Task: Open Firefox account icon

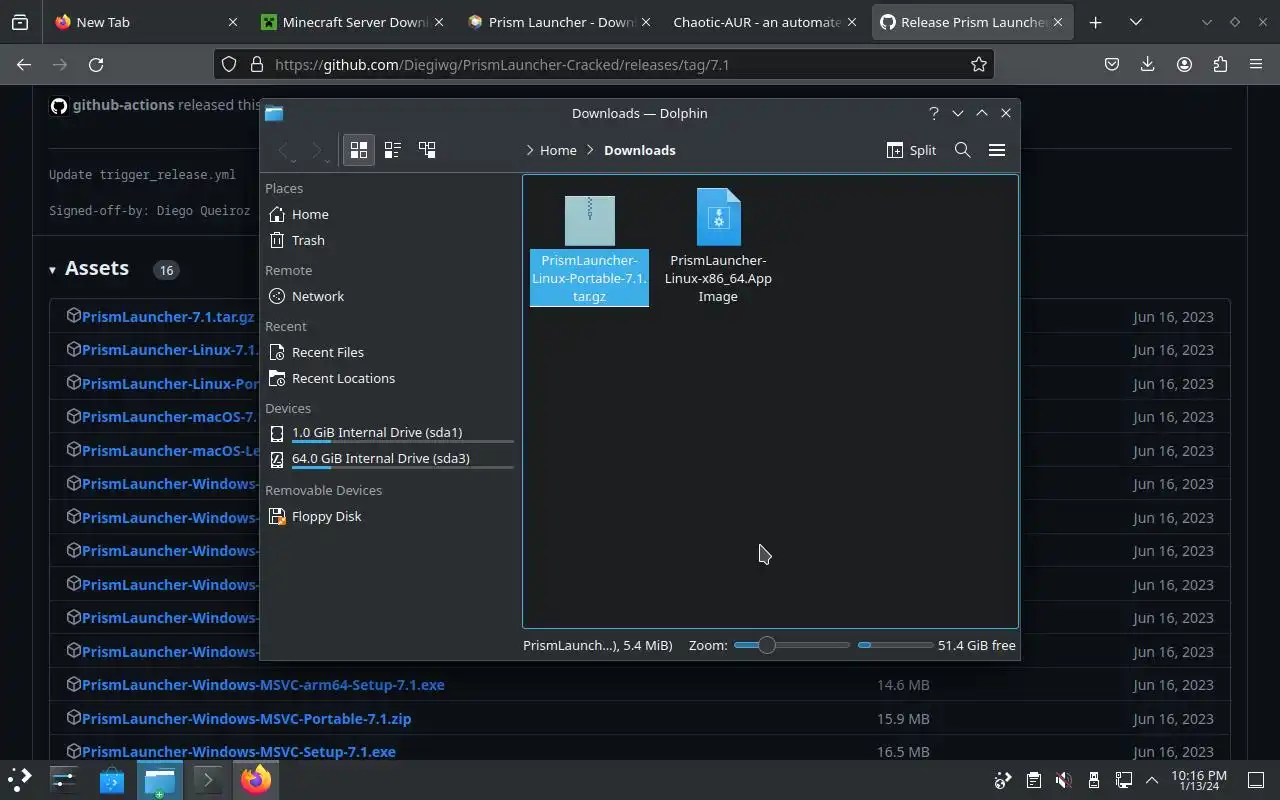Action: [x=1184, y=64]
